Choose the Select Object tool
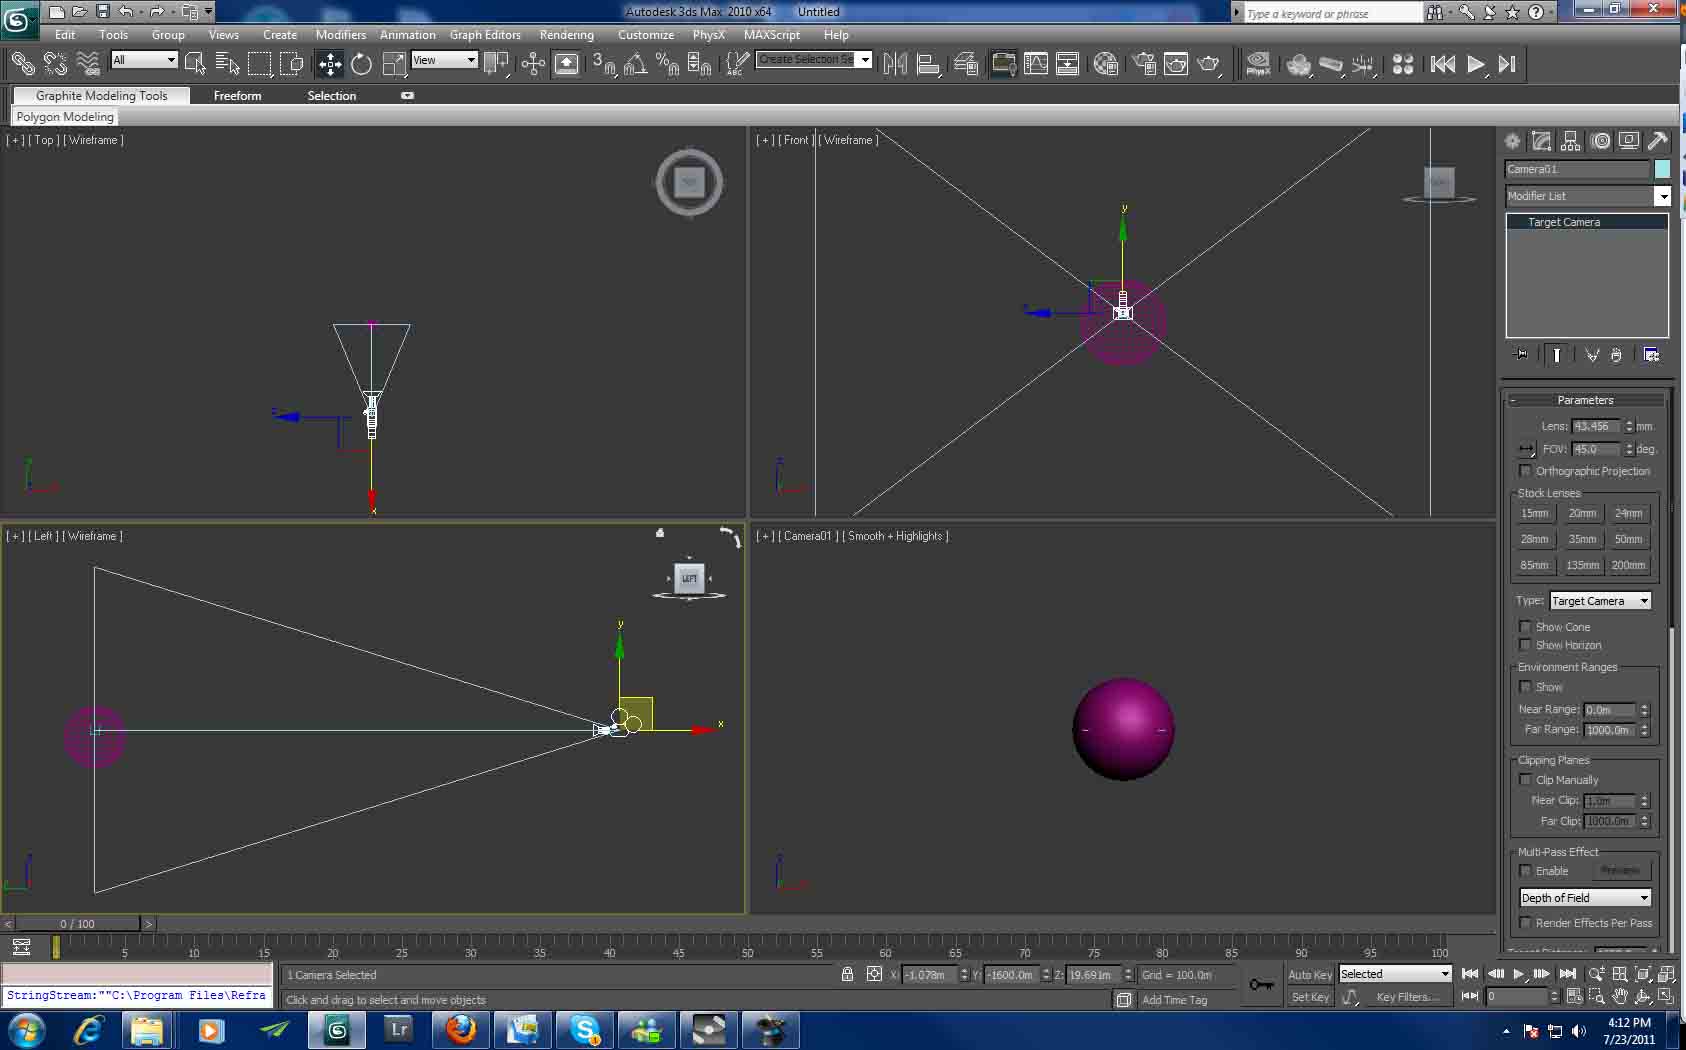This screenshot has width=1686, height=1050. pos(195,64)
